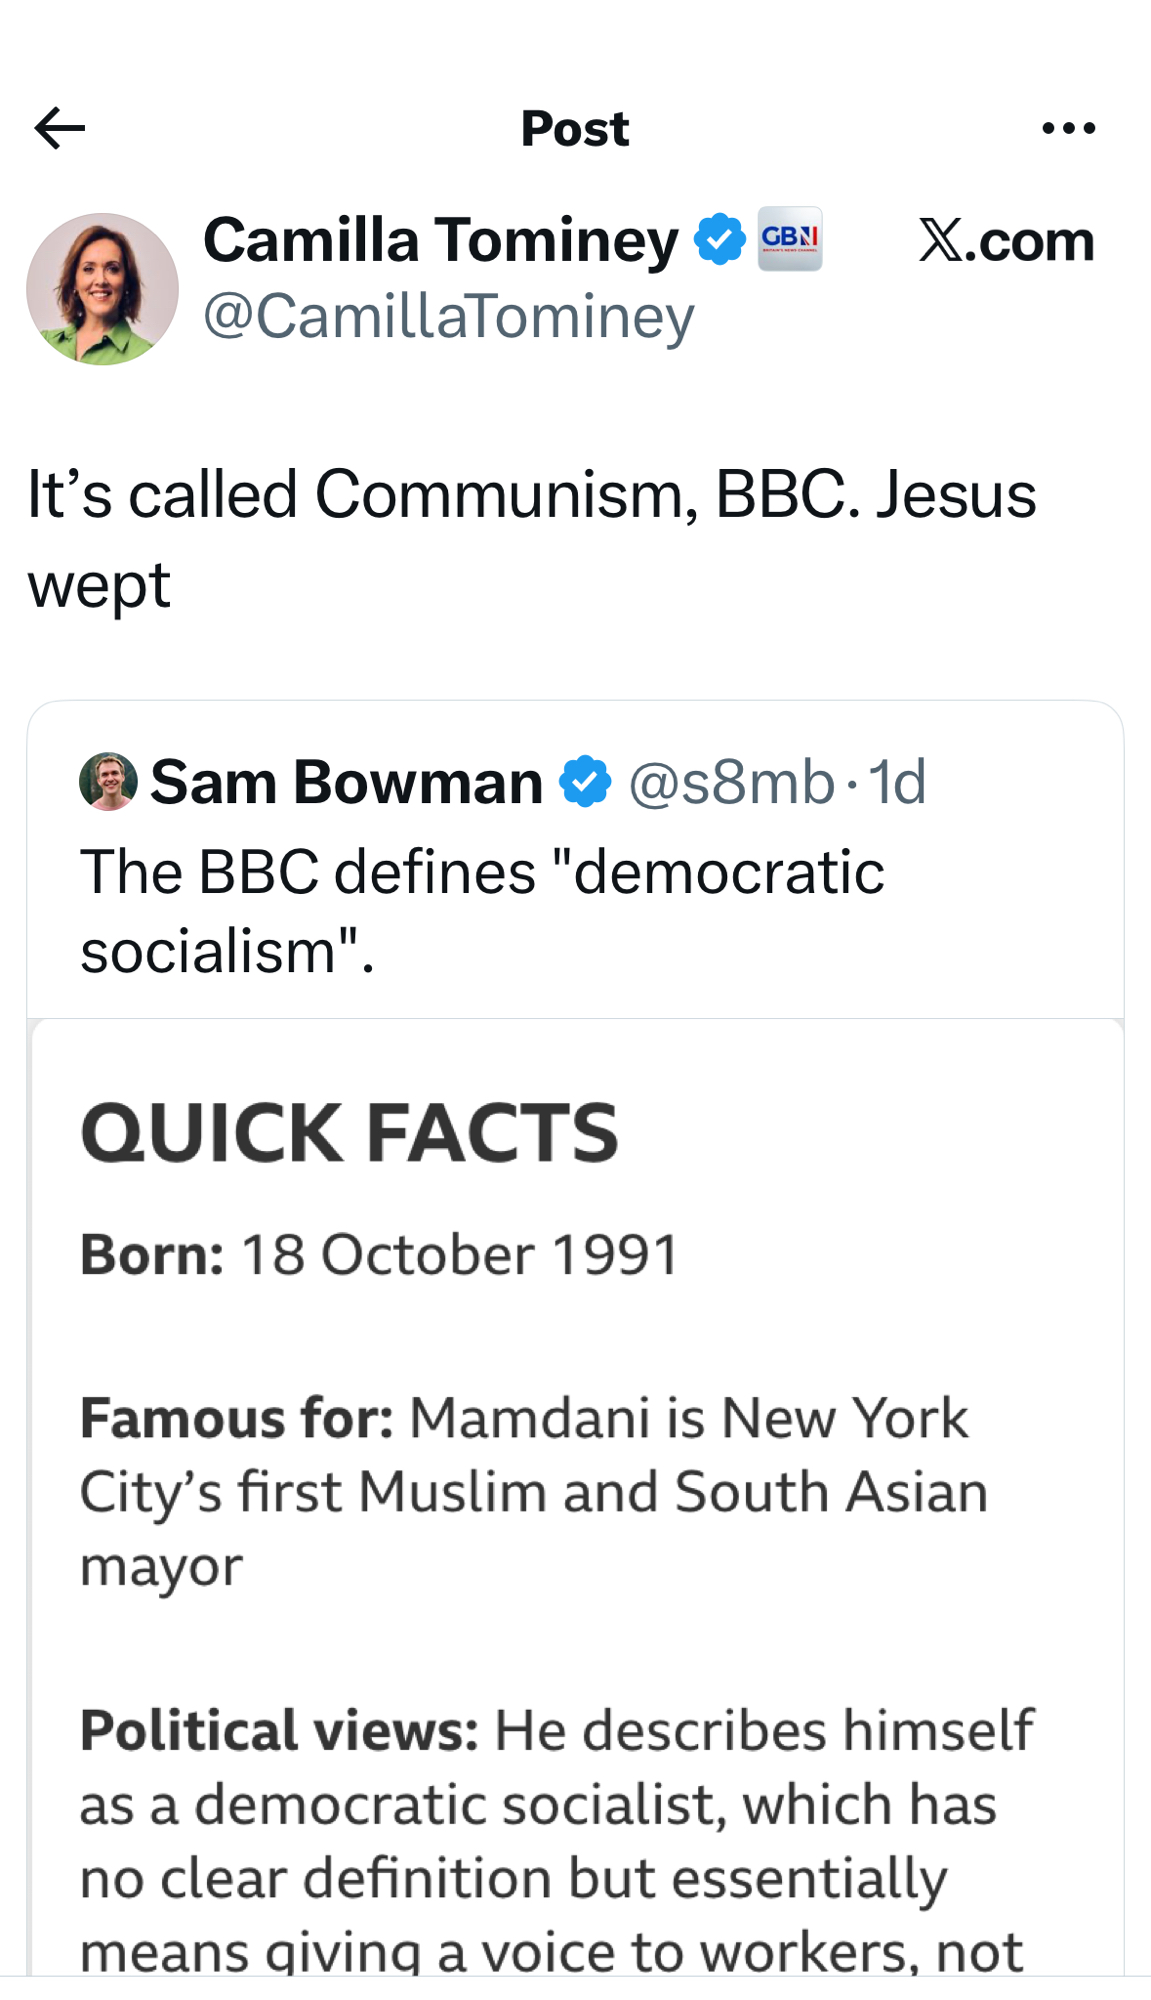1151x2000 pixels.
Task: Click Sam Bowman's verified checkmark
Action: coord(585,782)
